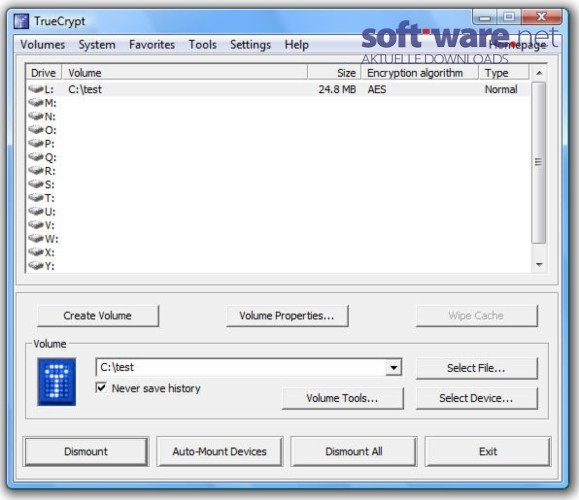Click the Wipe Cache button
The height and width of the screenshot is (500, 579).
(477, 316)
